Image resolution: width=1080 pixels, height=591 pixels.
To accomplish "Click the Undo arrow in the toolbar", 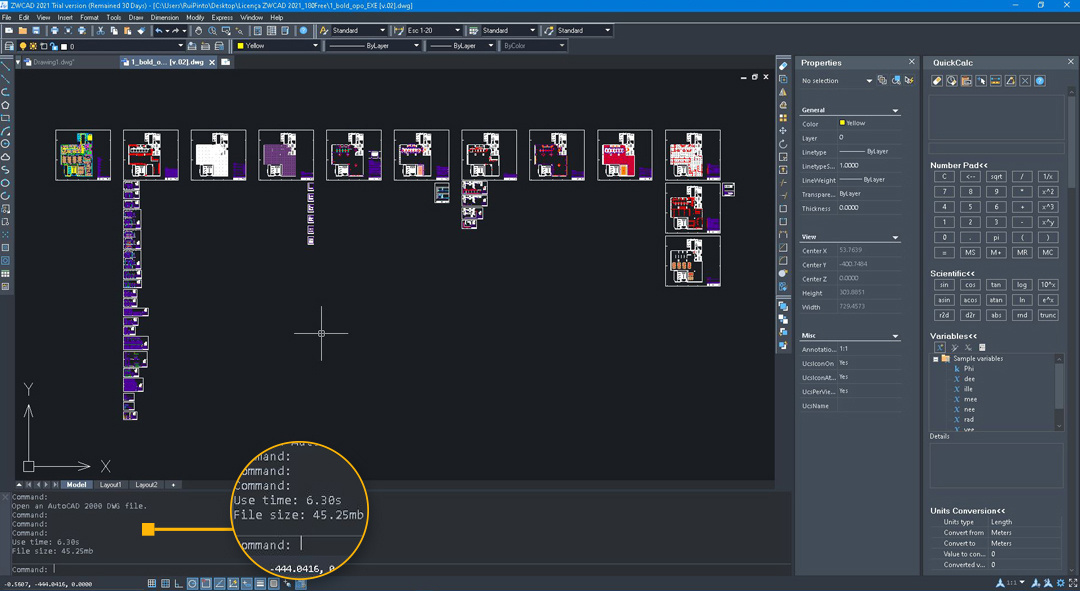I will tap(160, 31).
